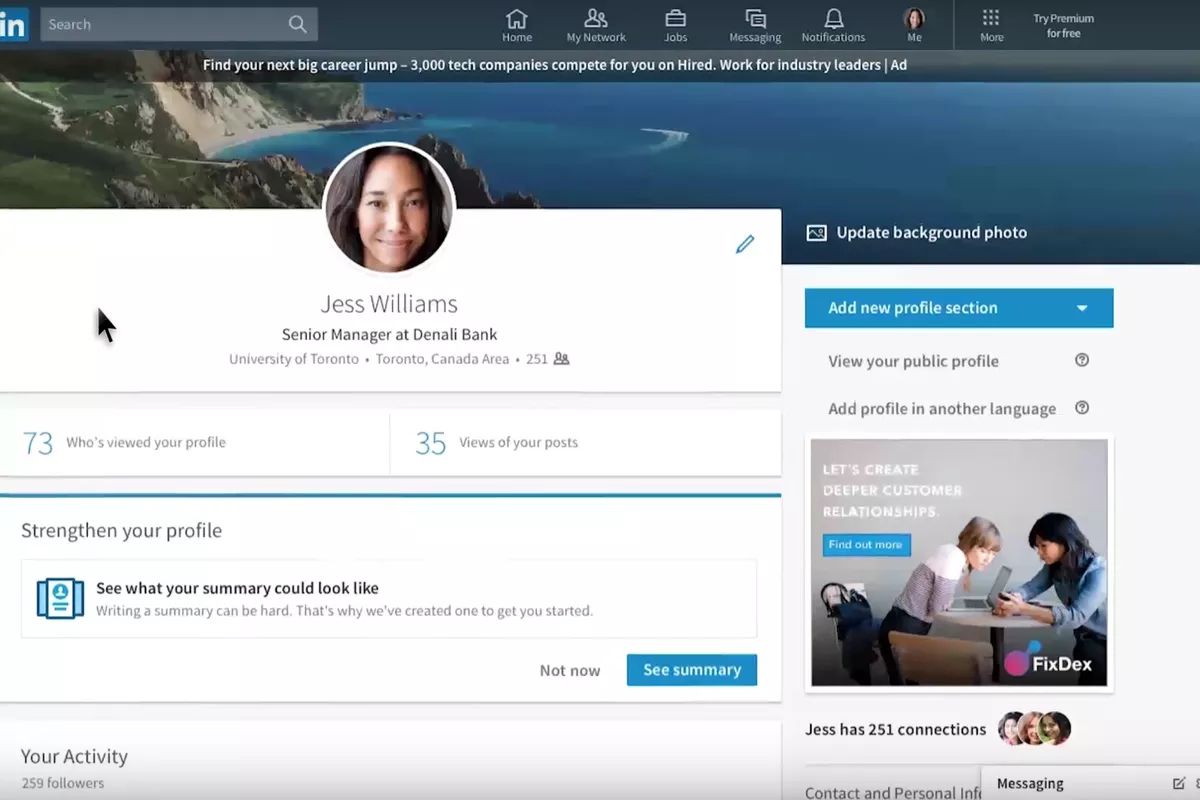The height and width of the screenshot is (800, 1200).
Task: Click the search magnifier icon
Action: (297, 24)
